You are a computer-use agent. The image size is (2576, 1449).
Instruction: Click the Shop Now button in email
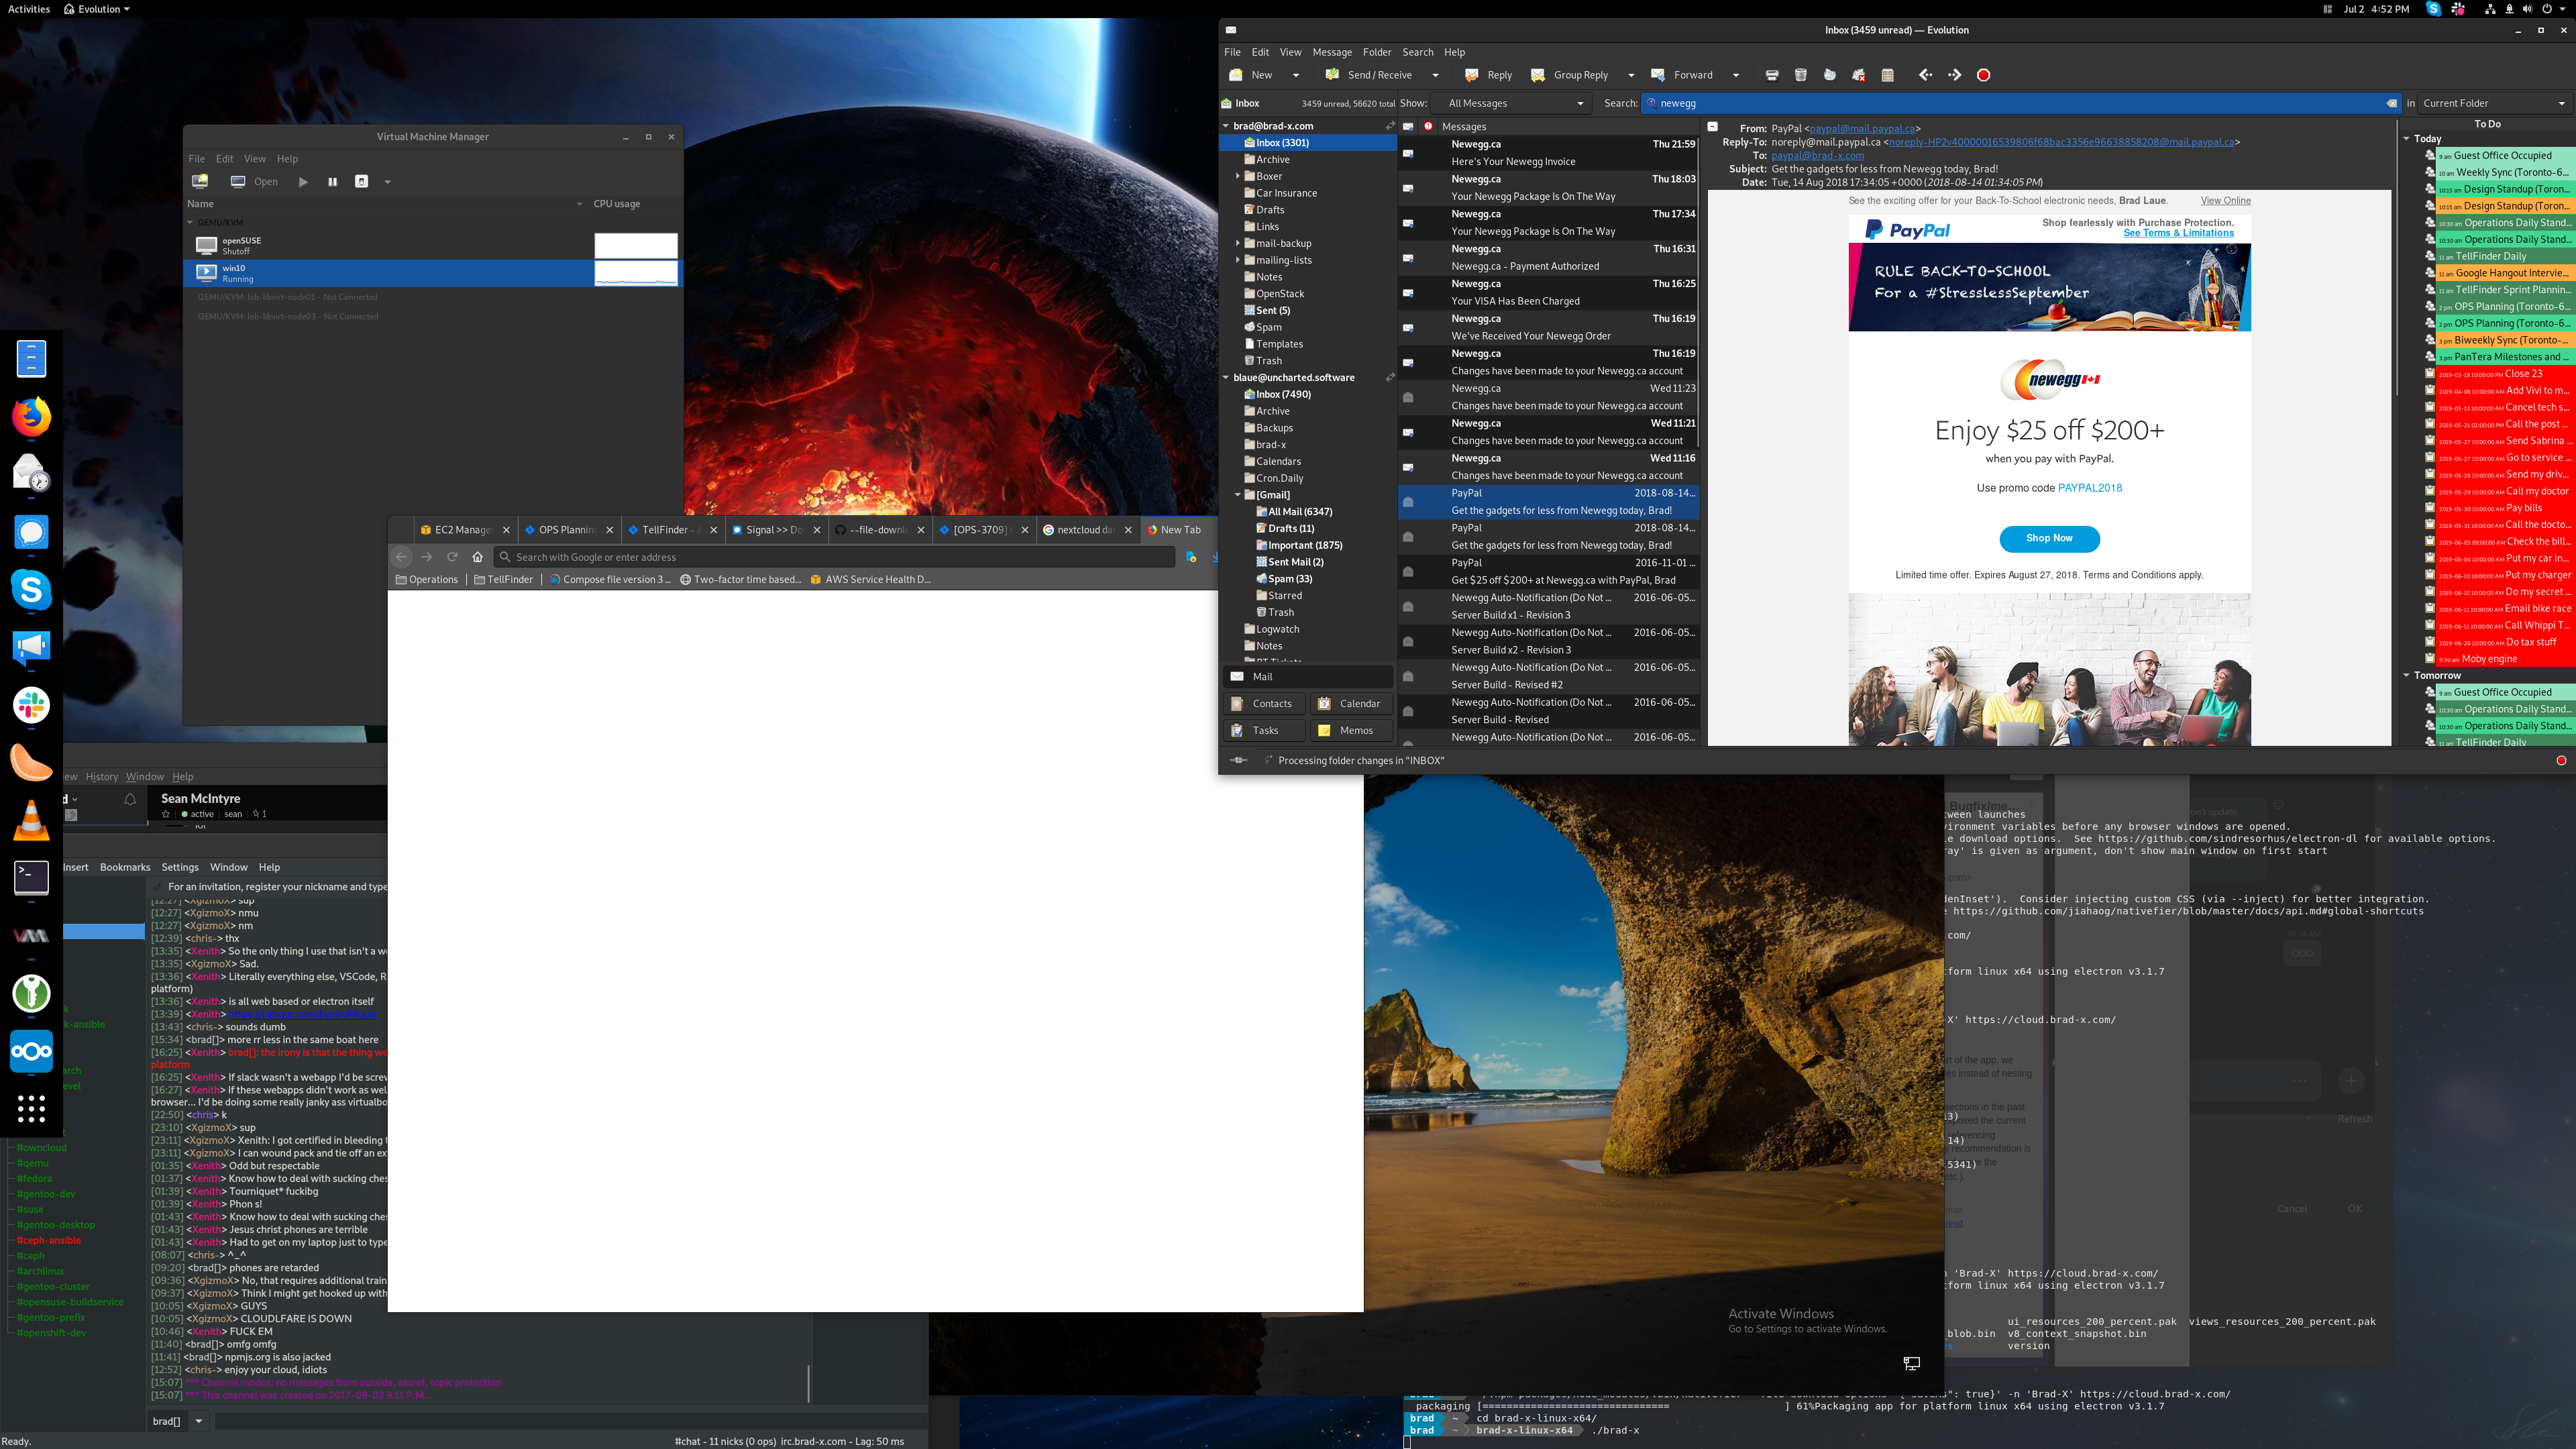point(2049,538)
